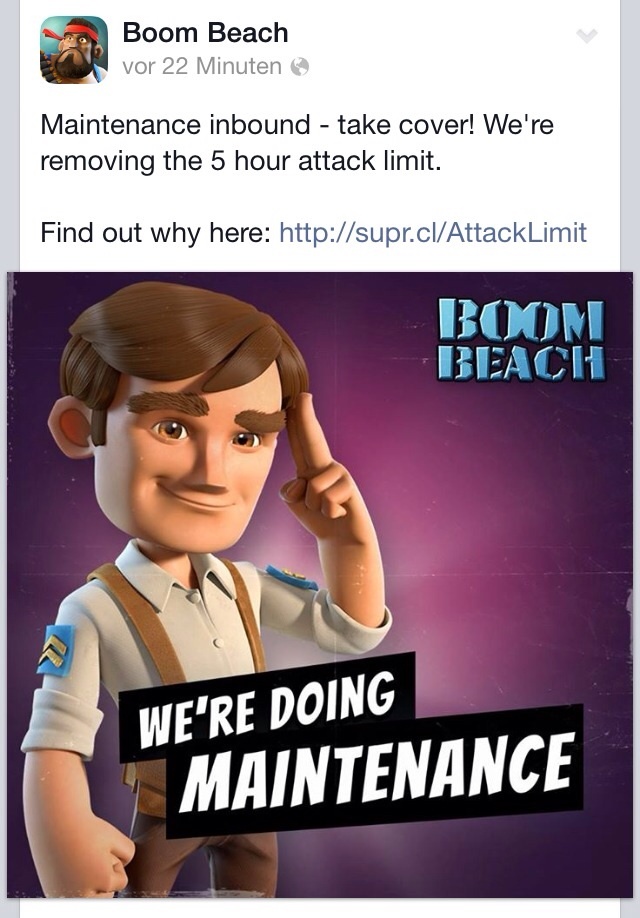Click the blue shoulder epaulette
Viewport: 640px width, 918px height.
tap(291, 577)
